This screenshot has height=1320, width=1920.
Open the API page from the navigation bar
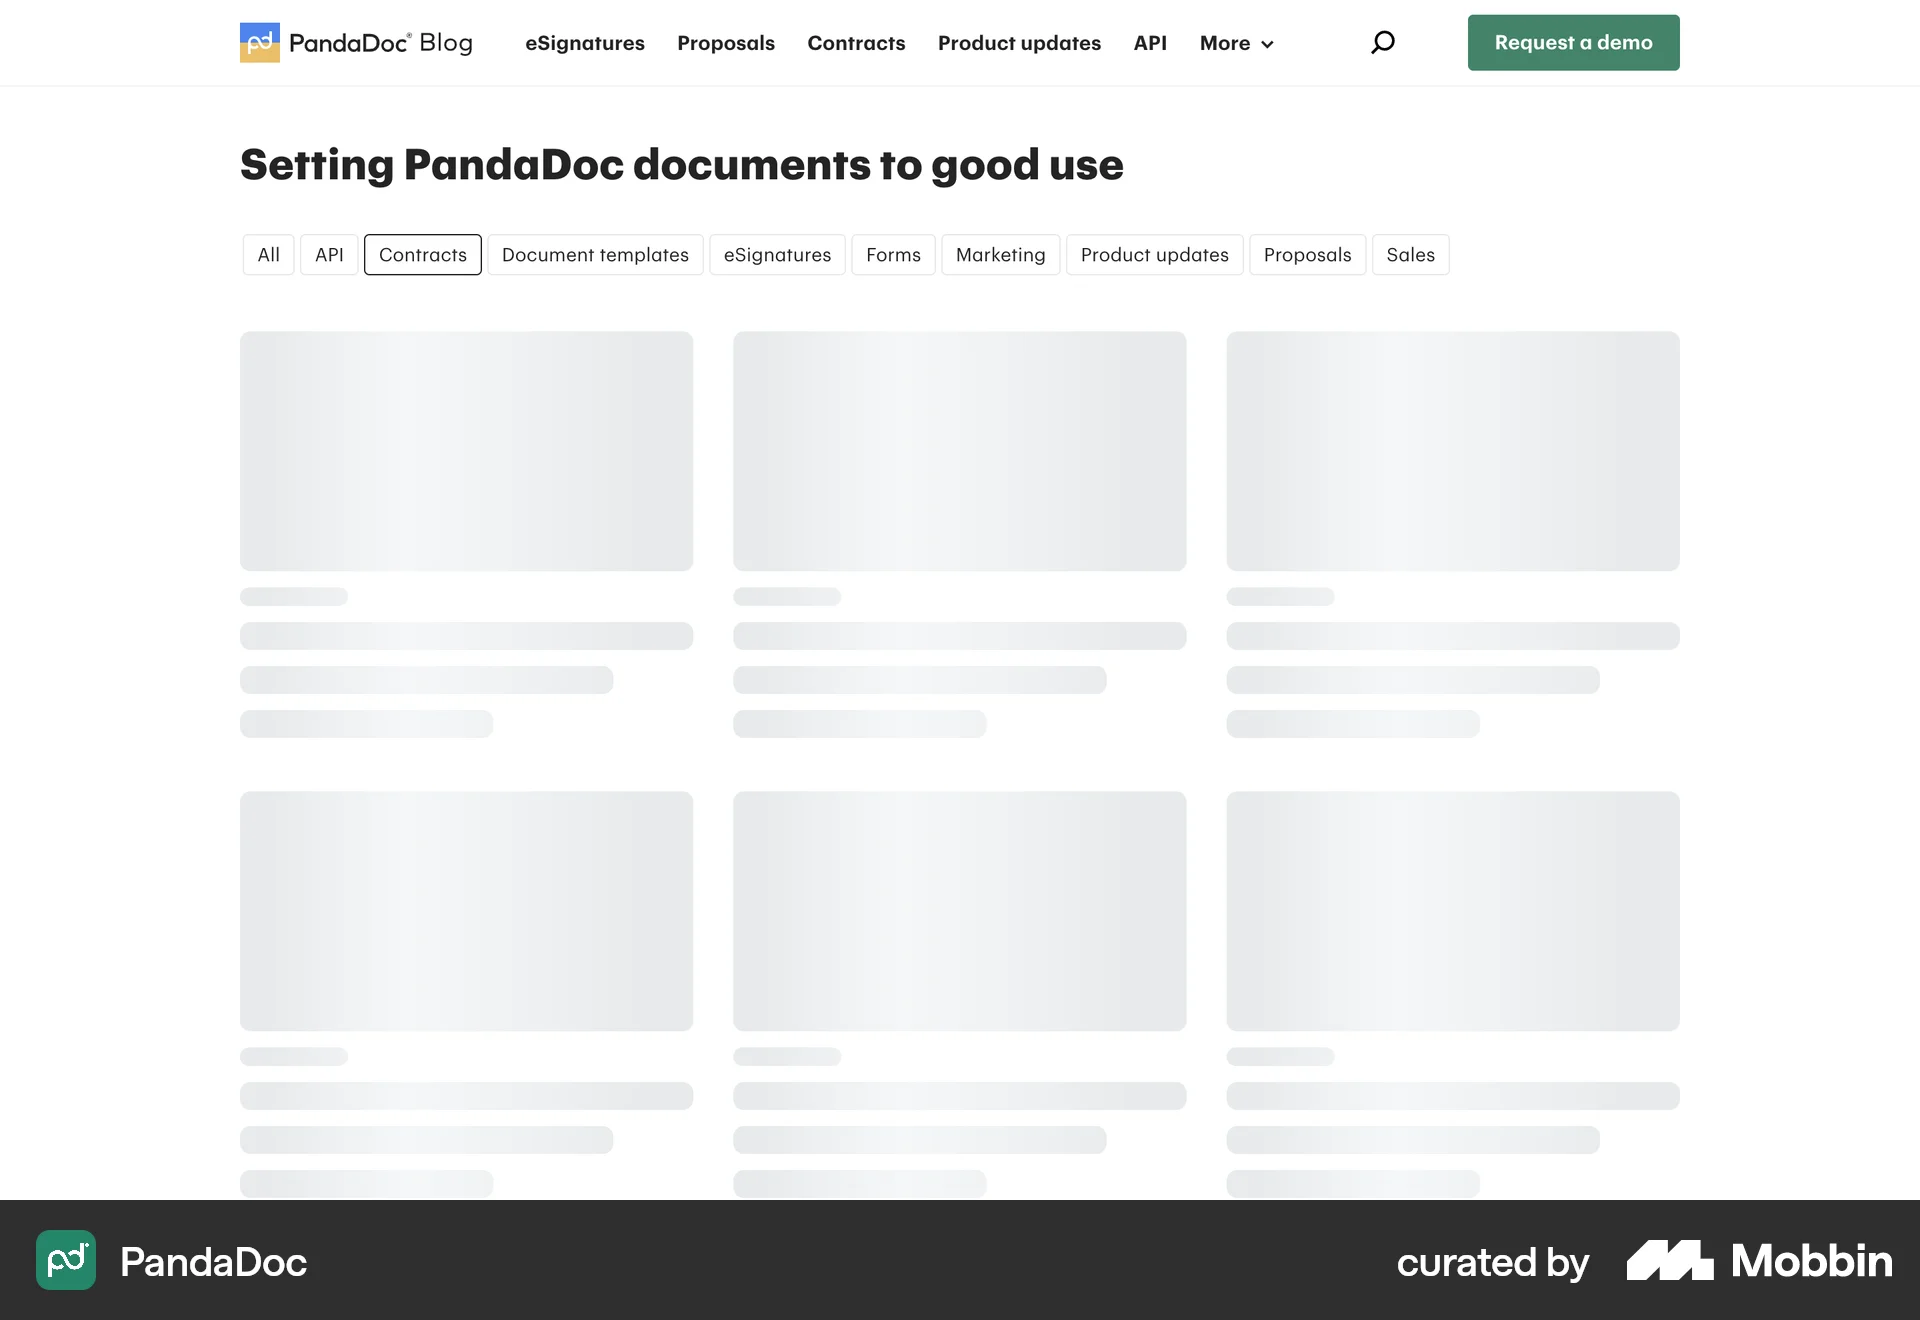(1150, 43)
